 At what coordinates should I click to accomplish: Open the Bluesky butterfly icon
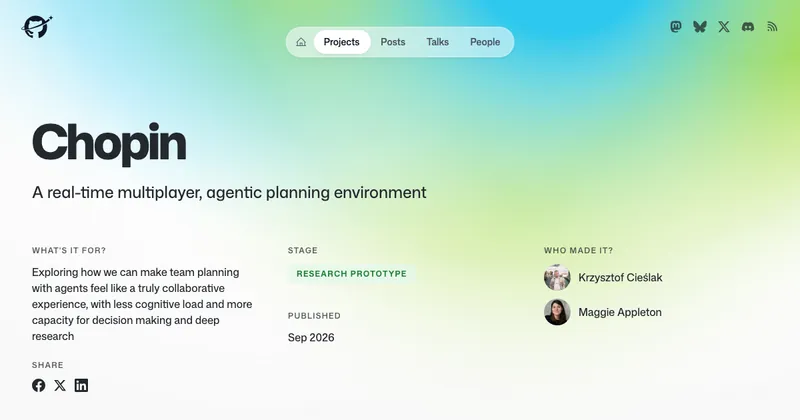pos(700,27)
